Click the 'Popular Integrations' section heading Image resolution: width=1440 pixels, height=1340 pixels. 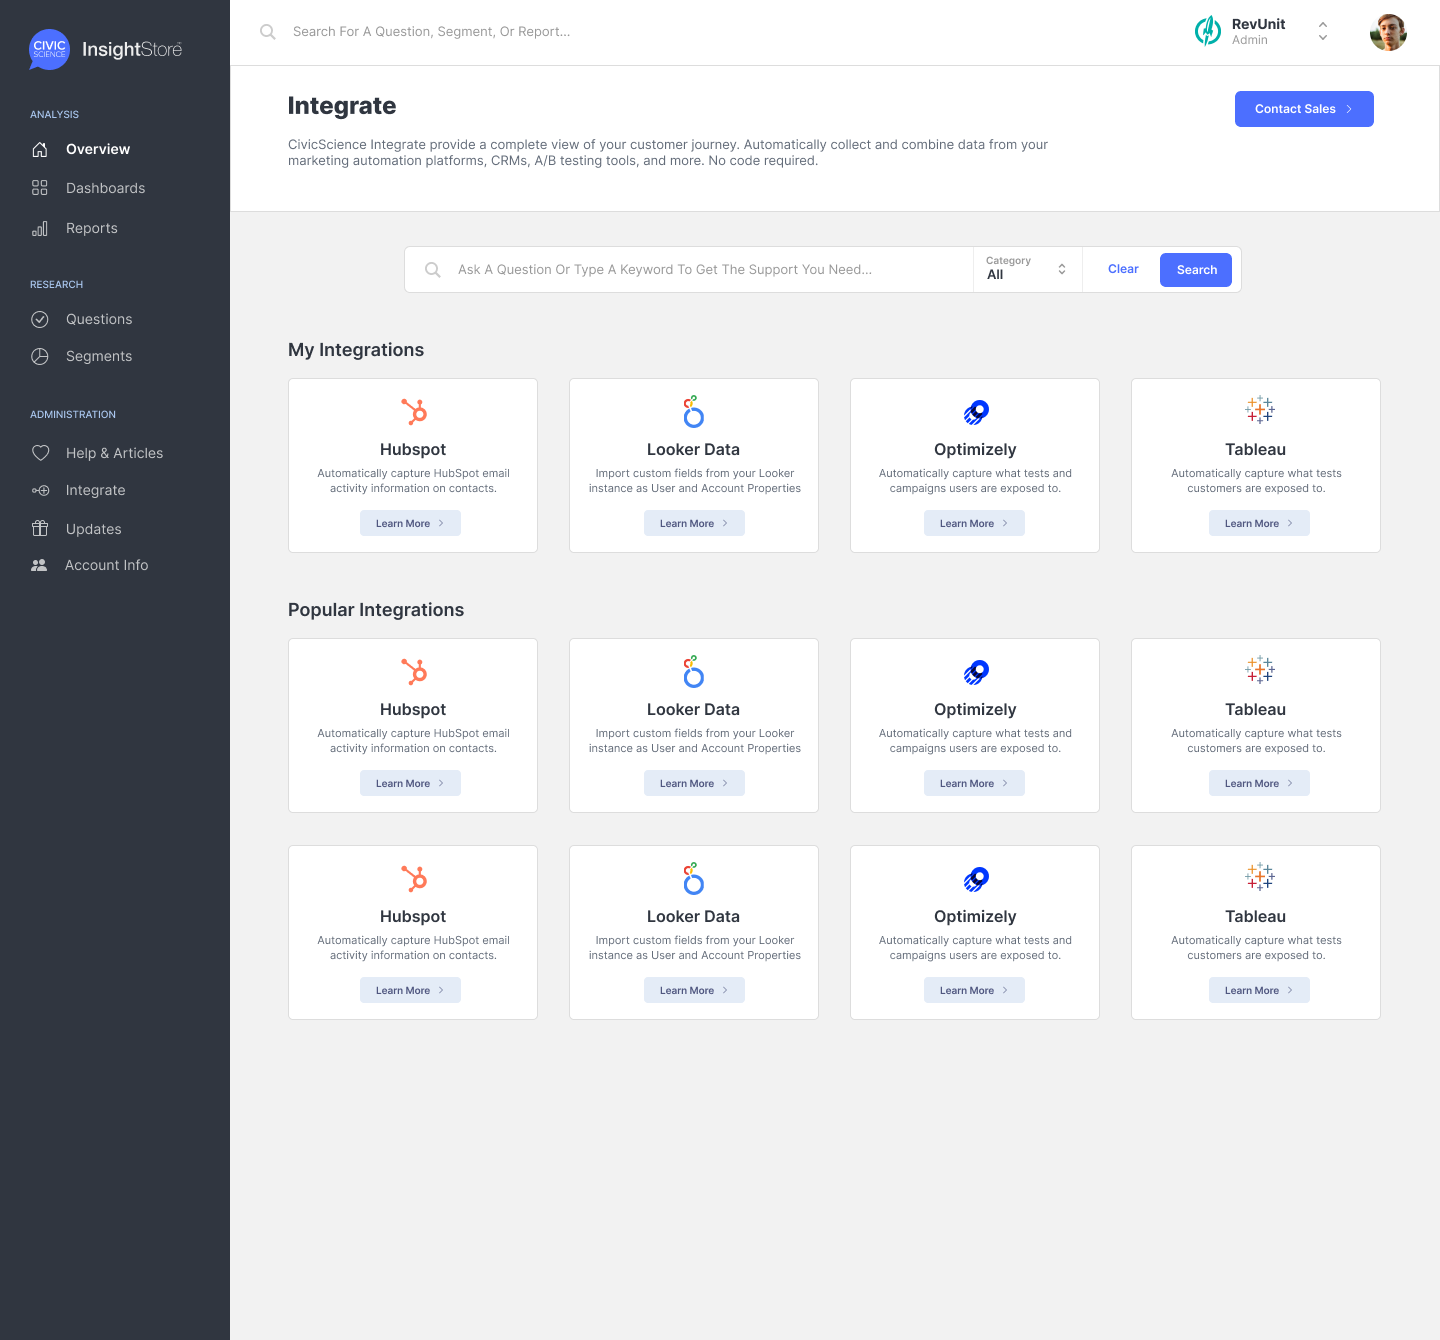coord(376,610)
